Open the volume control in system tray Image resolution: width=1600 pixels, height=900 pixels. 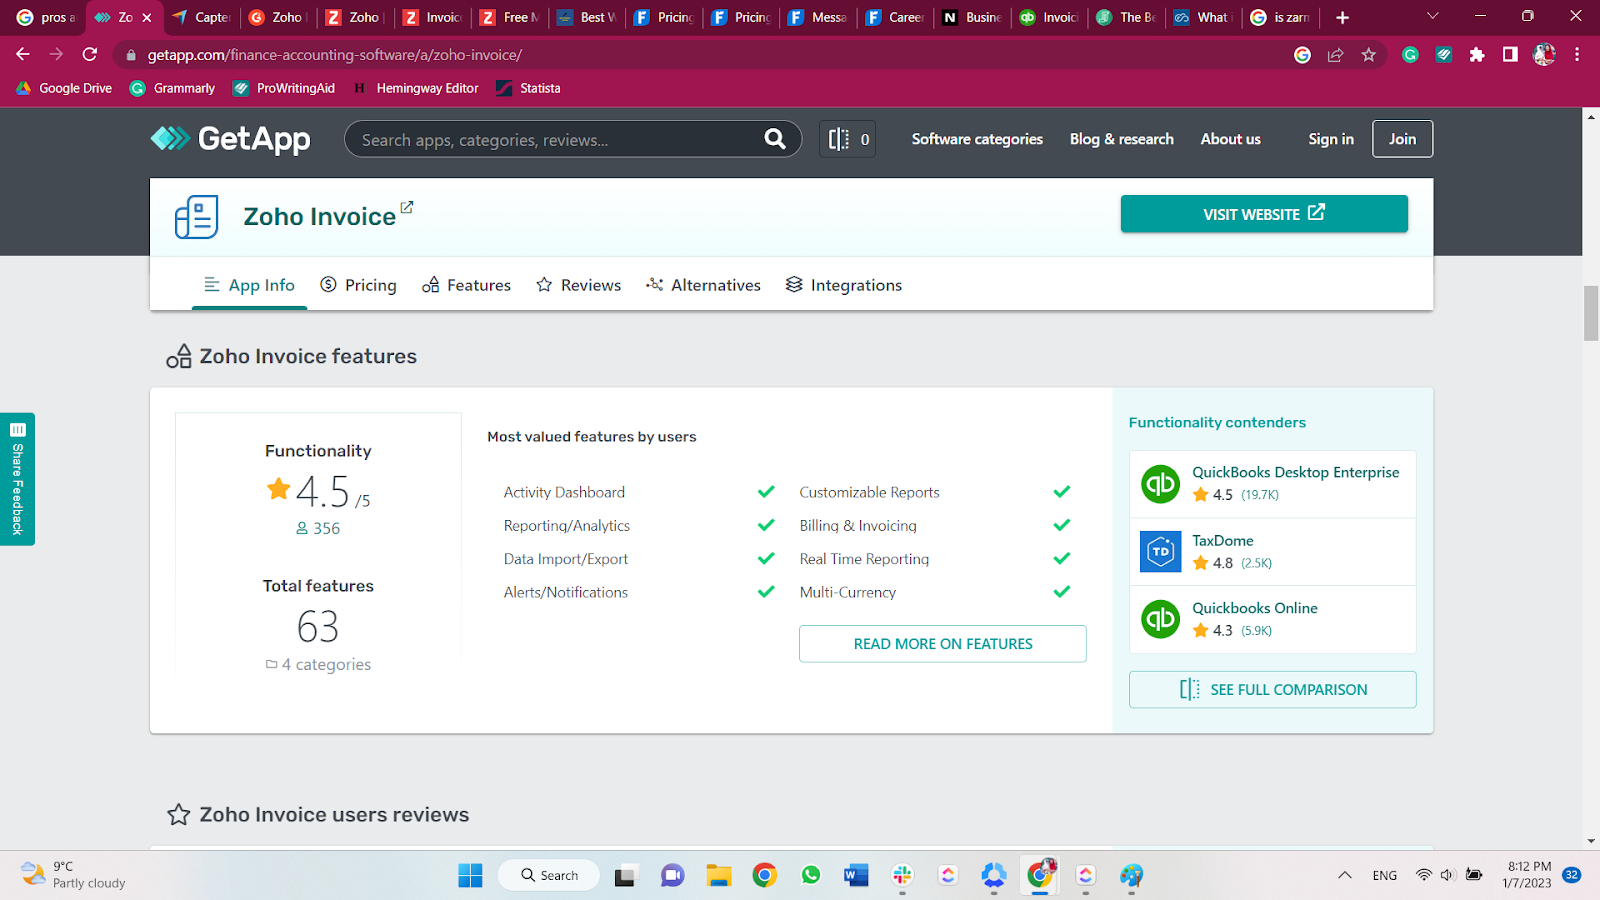pyautogui.click(x=1447, y=875)
